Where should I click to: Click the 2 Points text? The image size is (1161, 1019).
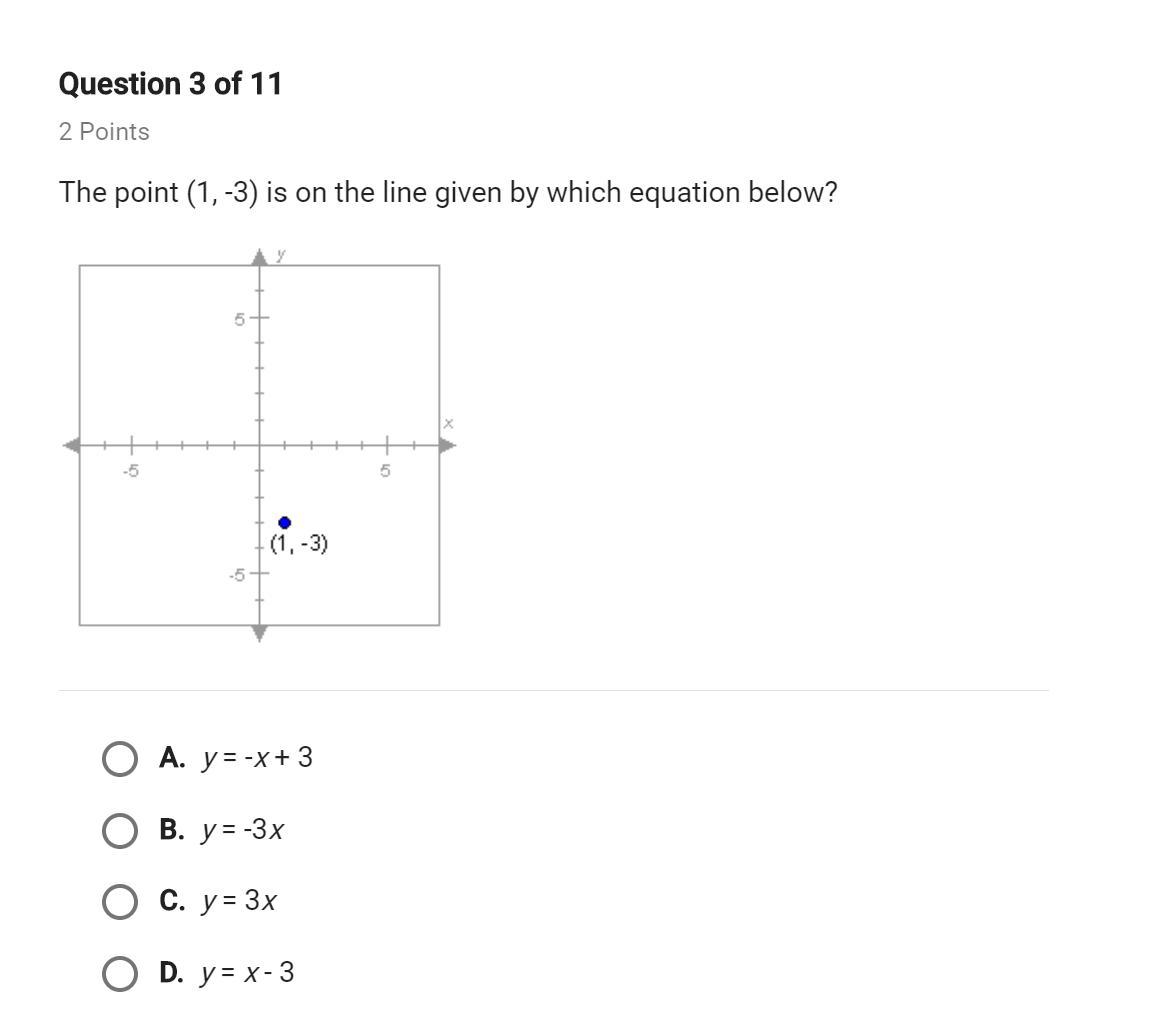point(104,132)
